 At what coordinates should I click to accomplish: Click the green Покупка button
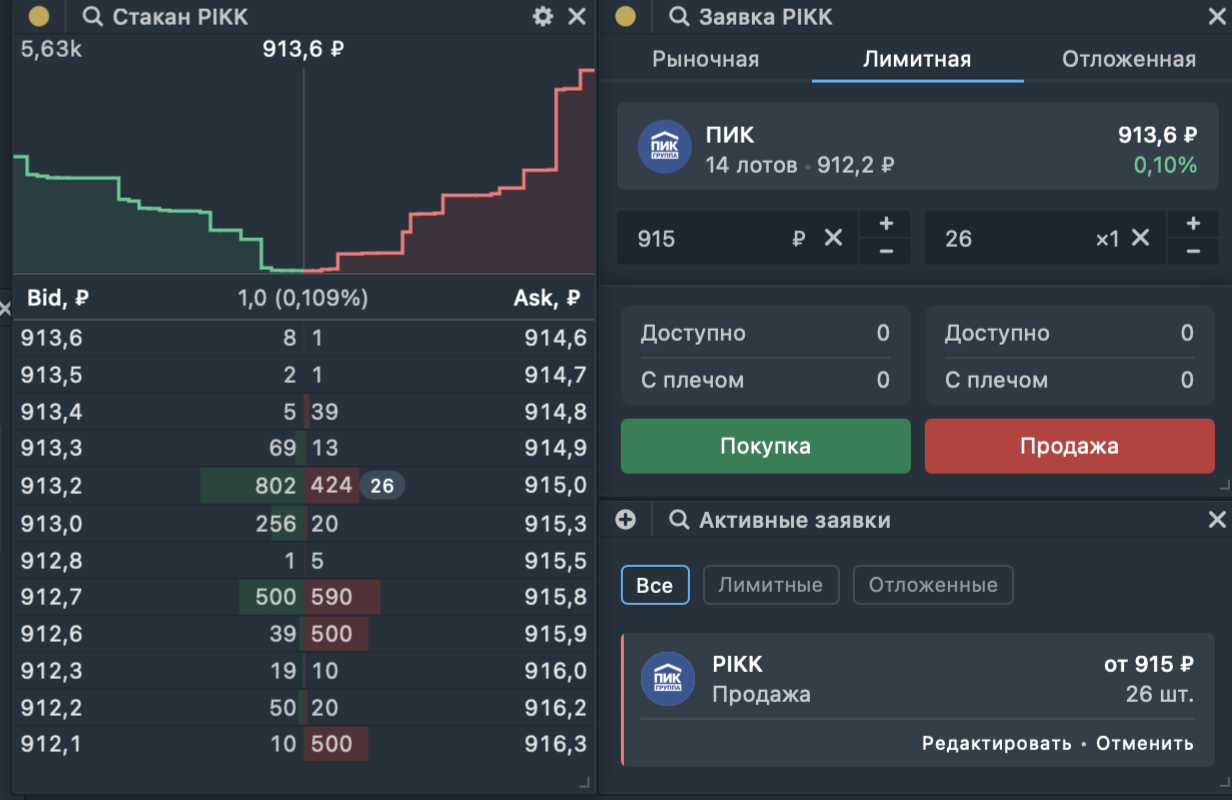766,446
